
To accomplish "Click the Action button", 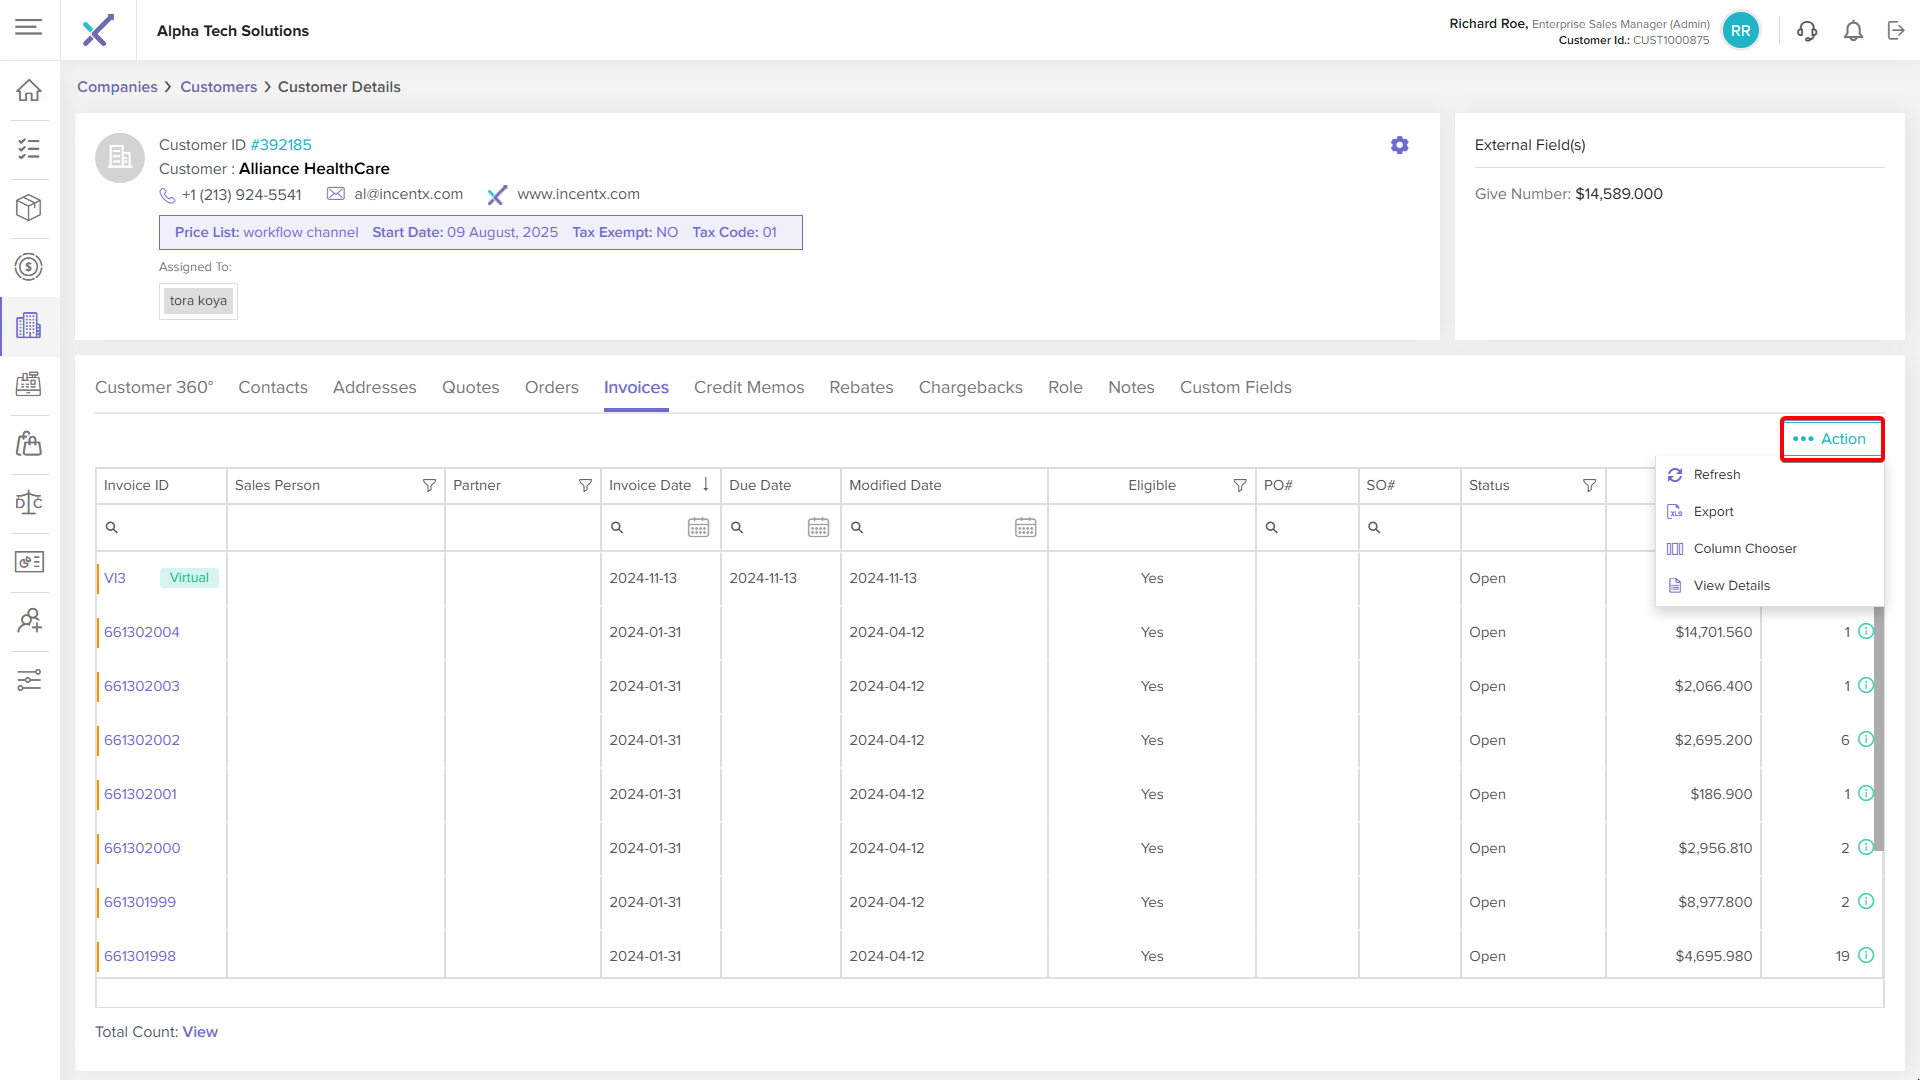I will tap(1831, 439).
